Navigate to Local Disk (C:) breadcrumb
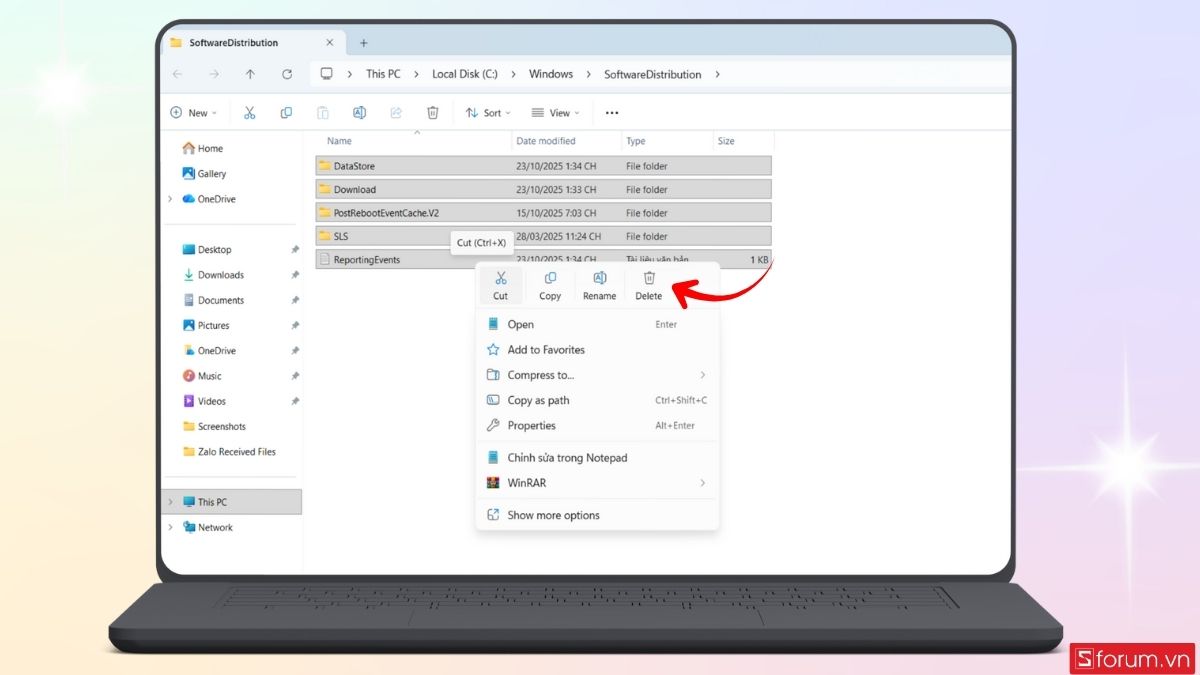Viewport: 1200px width, 675px height. pyautogui.click(x=465, y=74)
